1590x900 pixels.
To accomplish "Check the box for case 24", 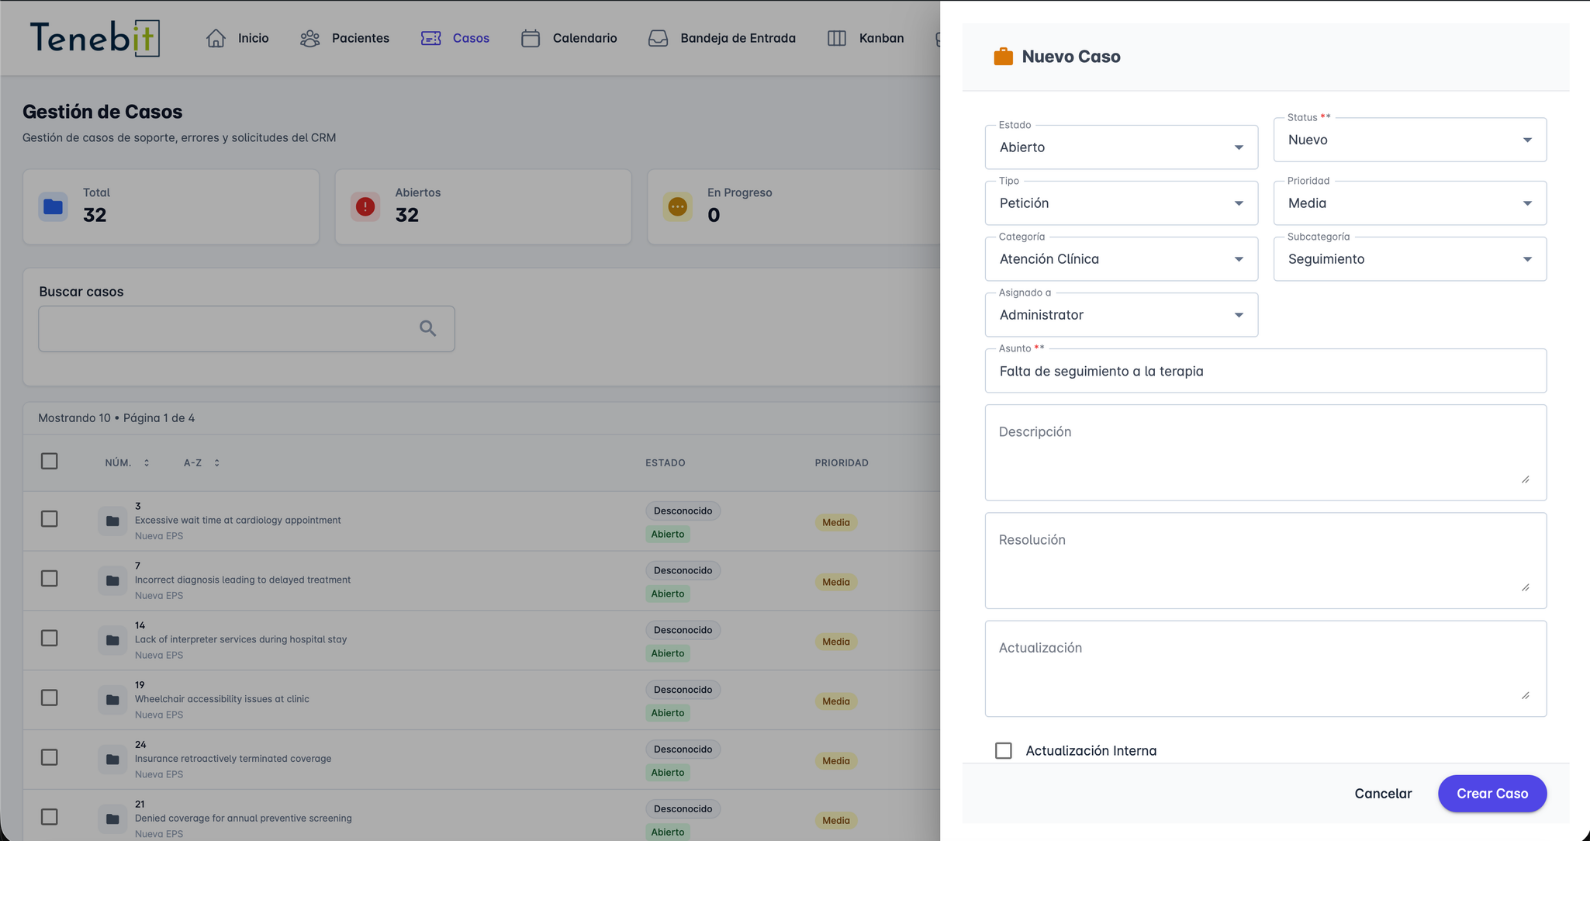I will (49, 757).
